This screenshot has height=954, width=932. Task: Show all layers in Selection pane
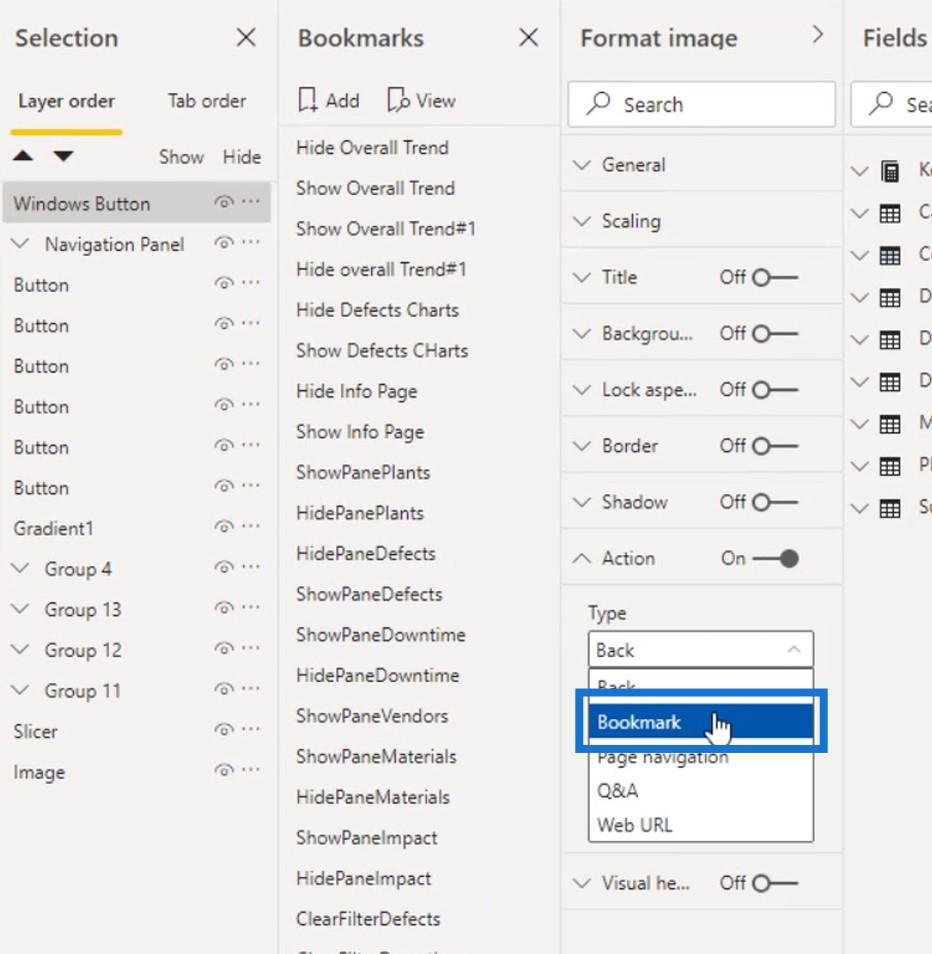181,157
